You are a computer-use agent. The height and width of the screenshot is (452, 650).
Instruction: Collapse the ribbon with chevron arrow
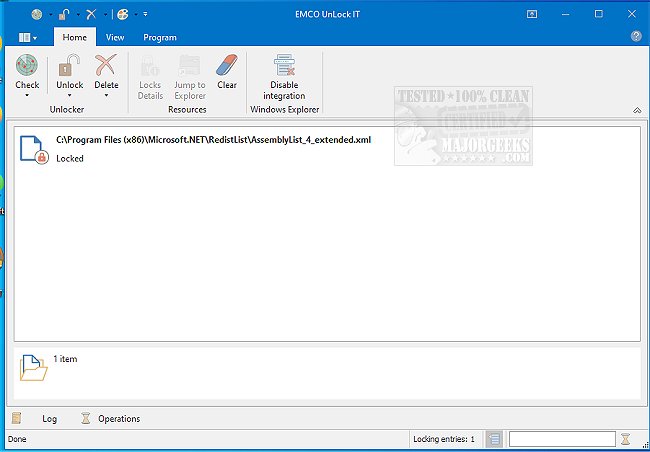[x=637, y=110]
